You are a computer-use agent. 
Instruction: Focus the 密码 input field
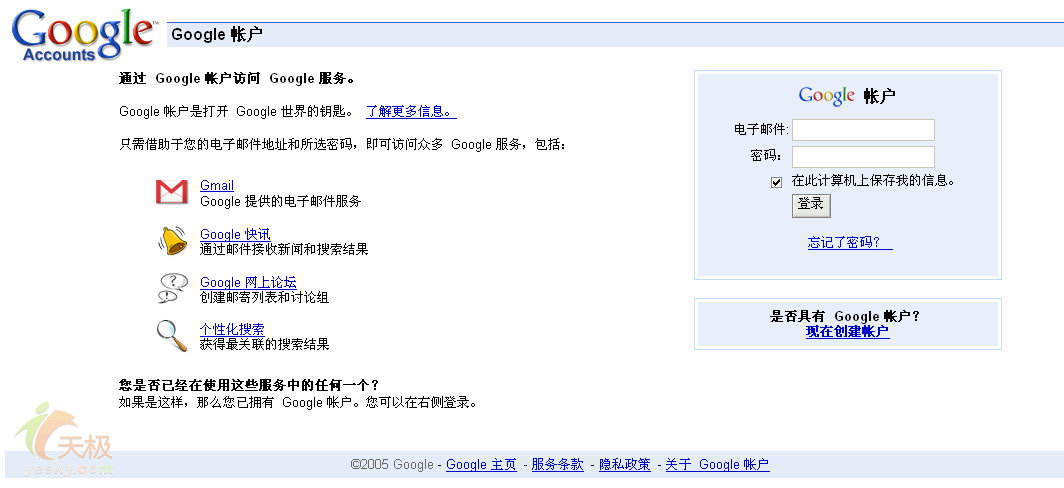[x=863, y=157]
